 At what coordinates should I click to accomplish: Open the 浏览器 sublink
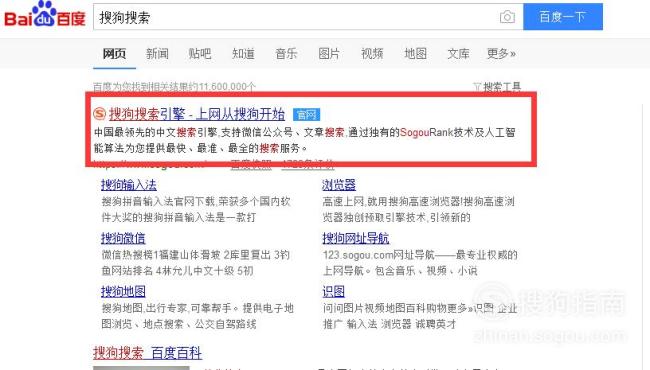[339, 185]
